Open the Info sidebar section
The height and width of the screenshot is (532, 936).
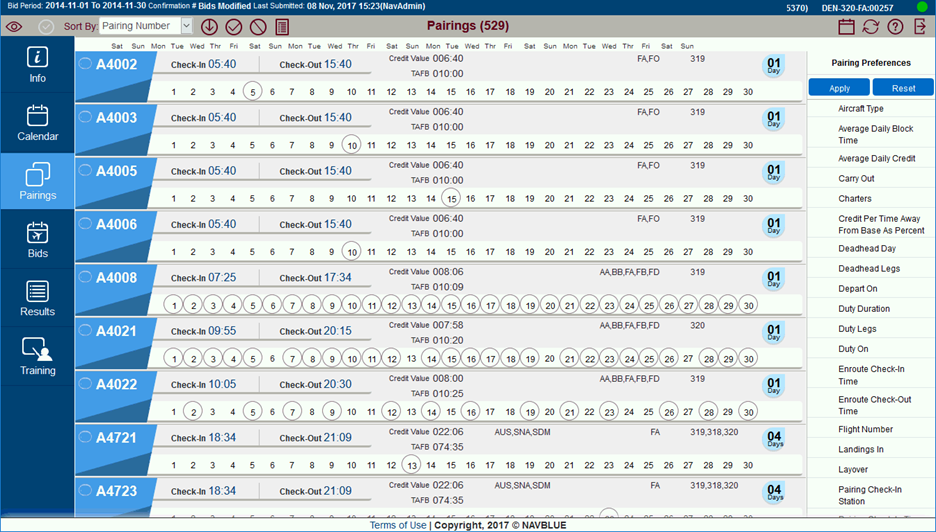[x=37, y=64]
